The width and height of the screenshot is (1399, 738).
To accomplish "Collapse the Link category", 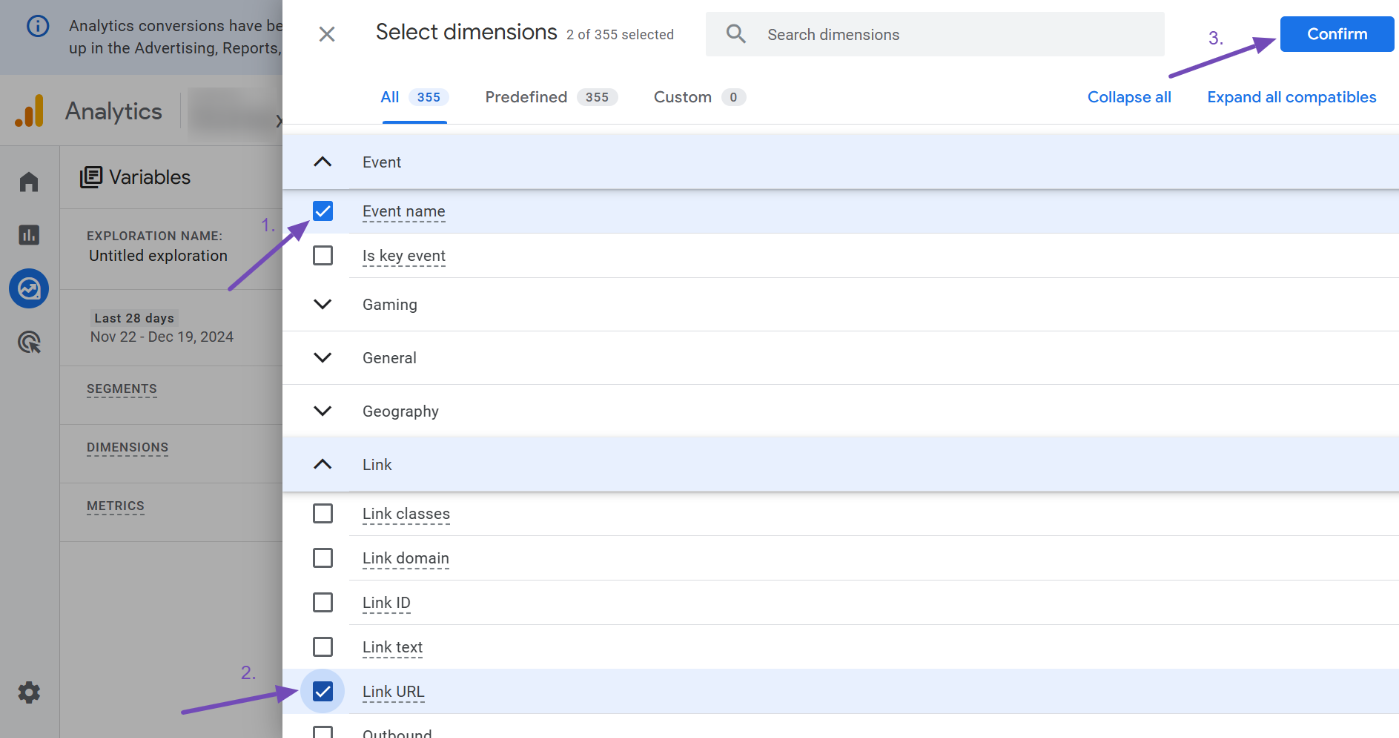I will click(x=322, y=464).
